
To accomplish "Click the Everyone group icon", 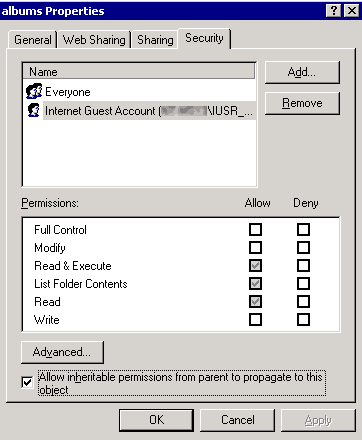I will [34, 91].
